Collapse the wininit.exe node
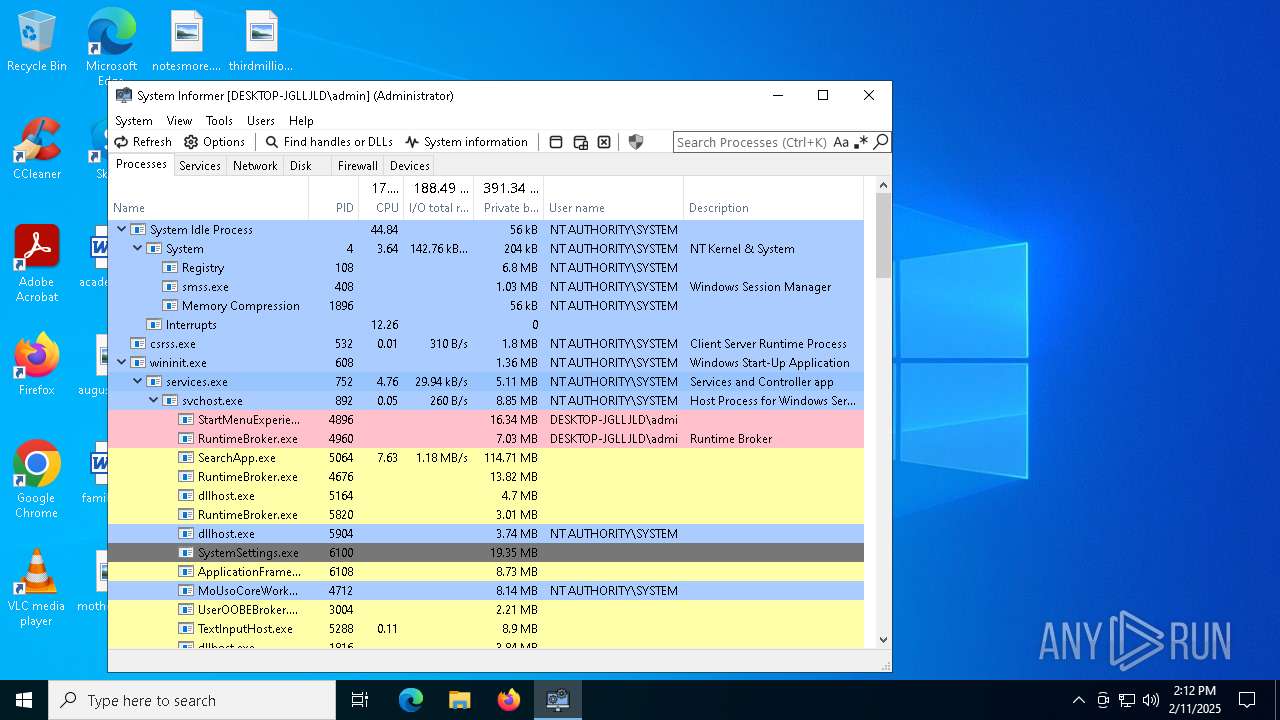1280x720 pixels. click(122, 362)
